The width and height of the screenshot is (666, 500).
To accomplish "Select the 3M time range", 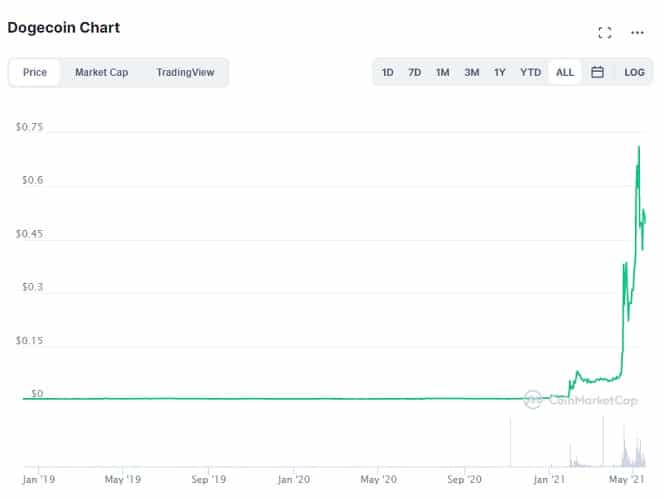I will tap(471, 72).
